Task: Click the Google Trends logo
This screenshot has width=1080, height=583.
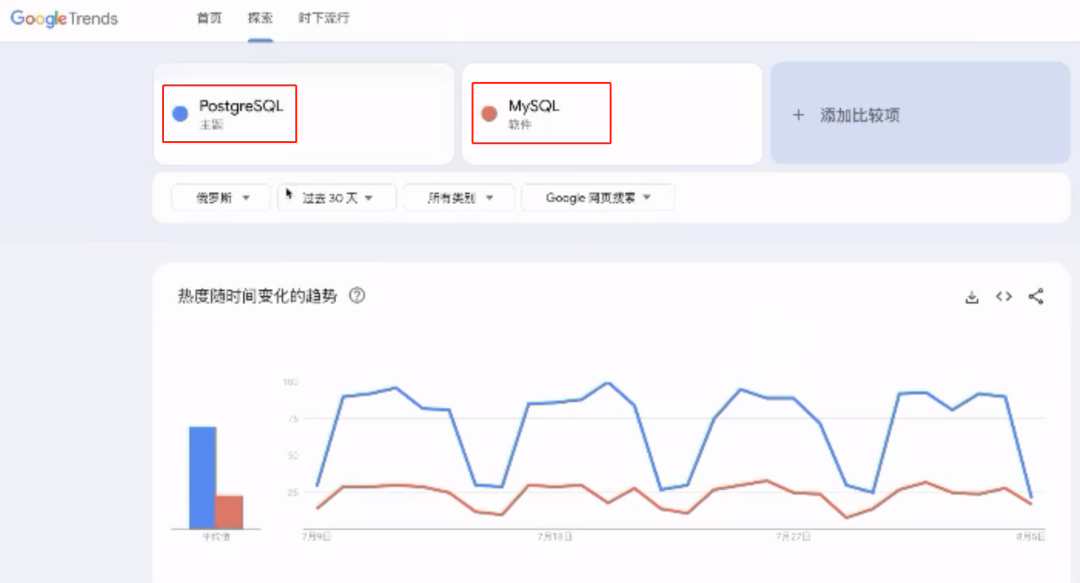Action: 64,19
